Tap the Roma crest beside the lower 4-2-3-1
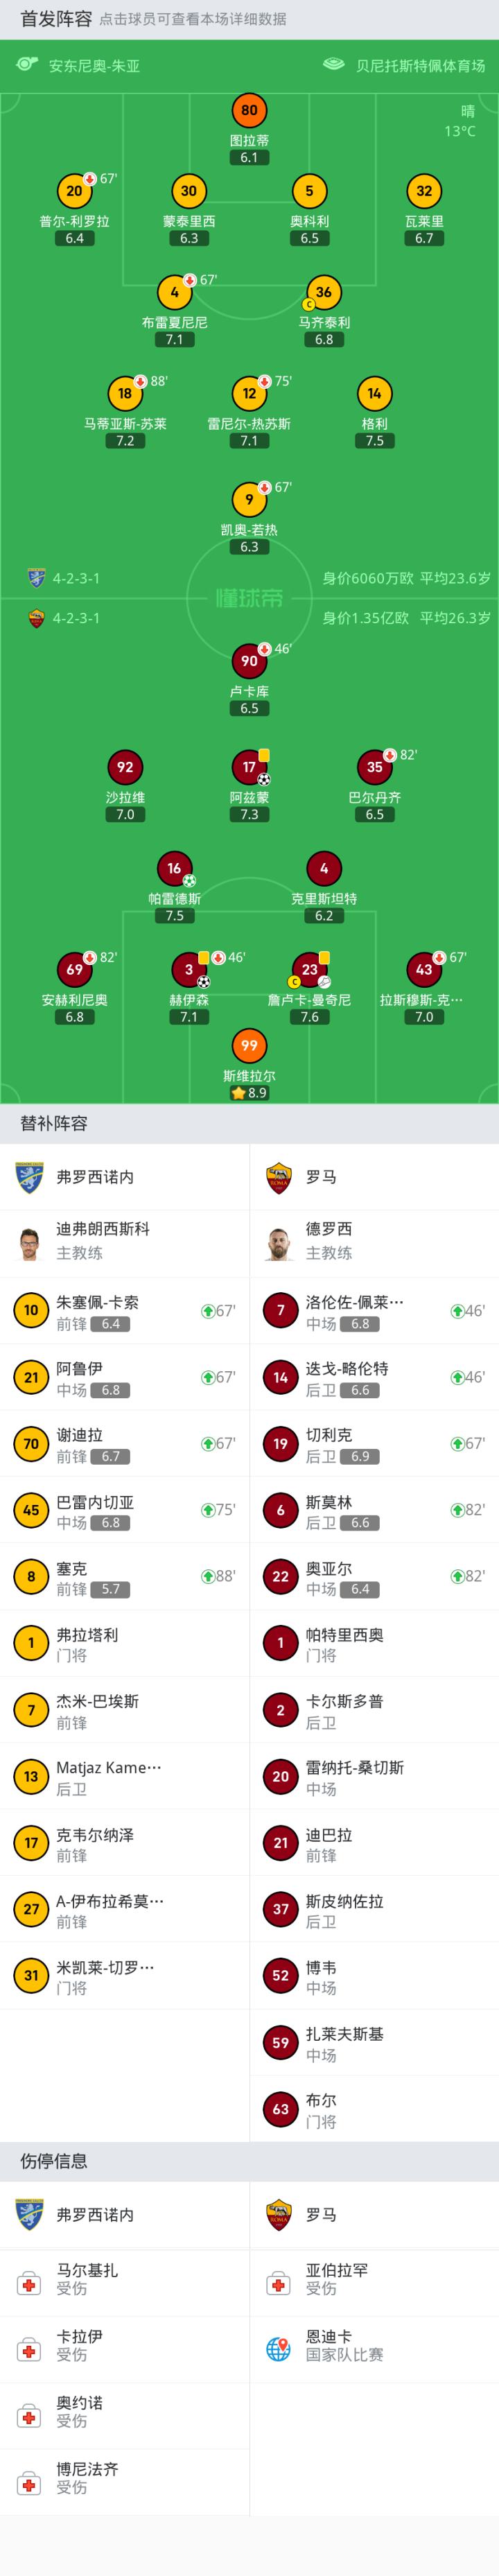Viewport: 499px width, 2576px height. click(37, 618)
